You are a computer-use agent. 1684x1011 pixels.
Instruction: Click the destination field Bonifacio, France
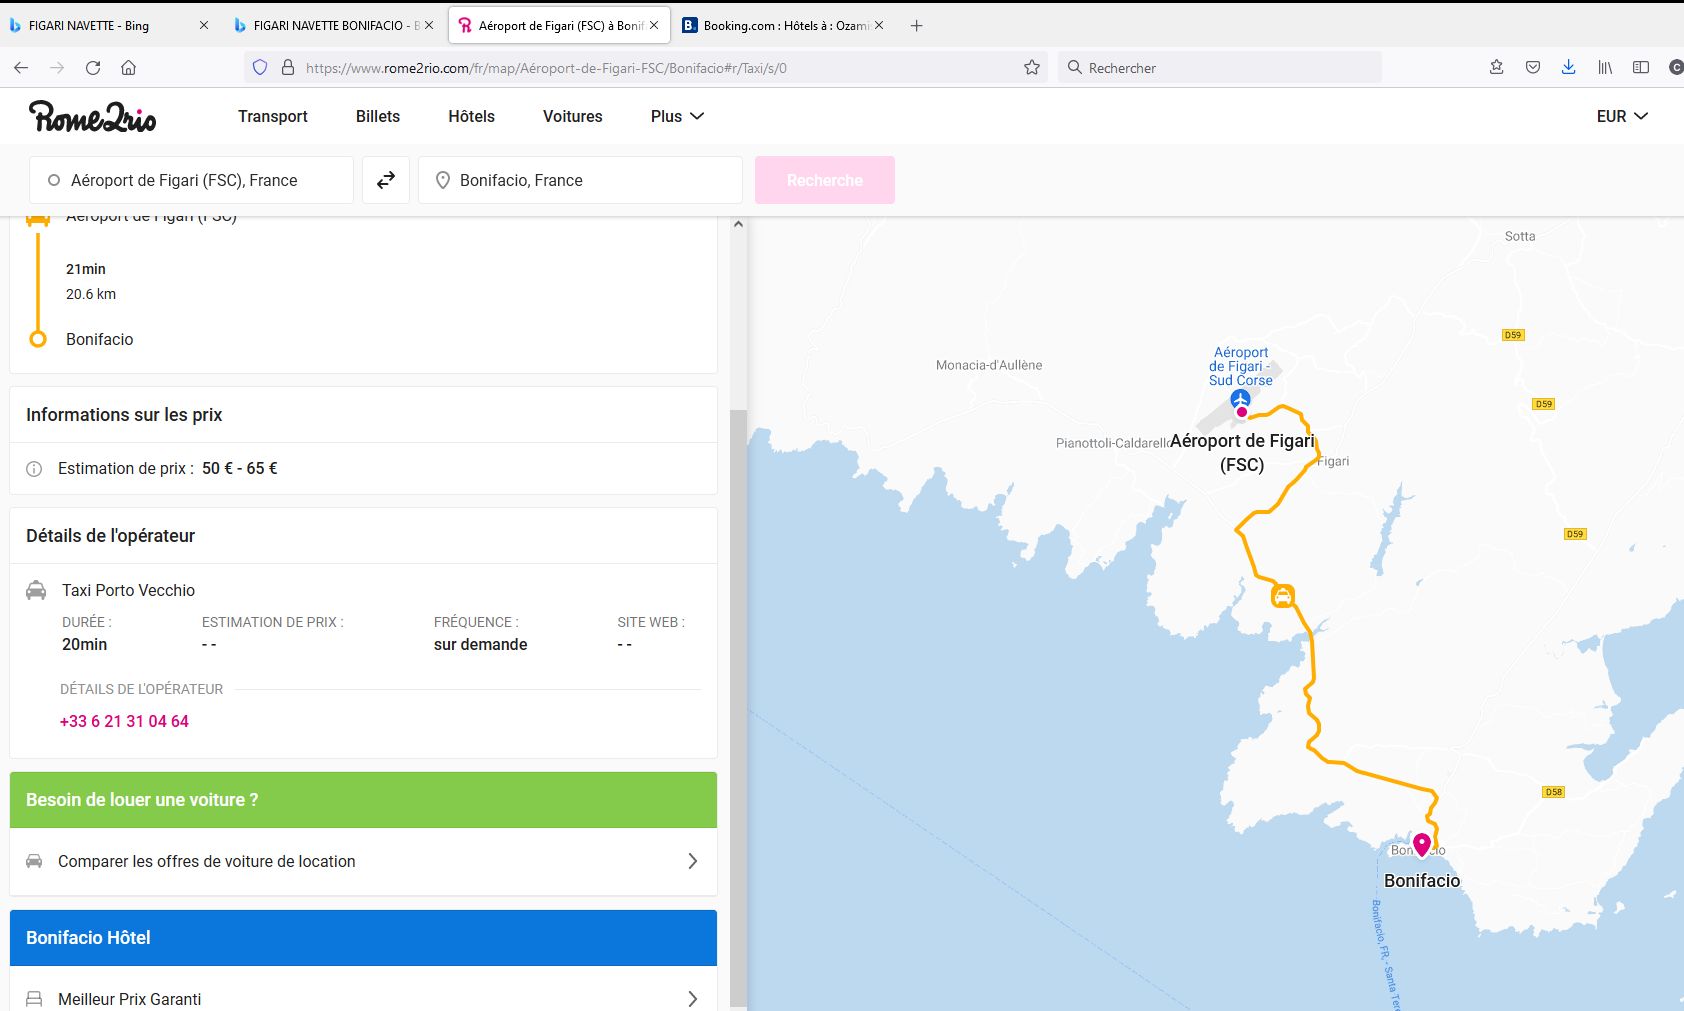[580, 180]
